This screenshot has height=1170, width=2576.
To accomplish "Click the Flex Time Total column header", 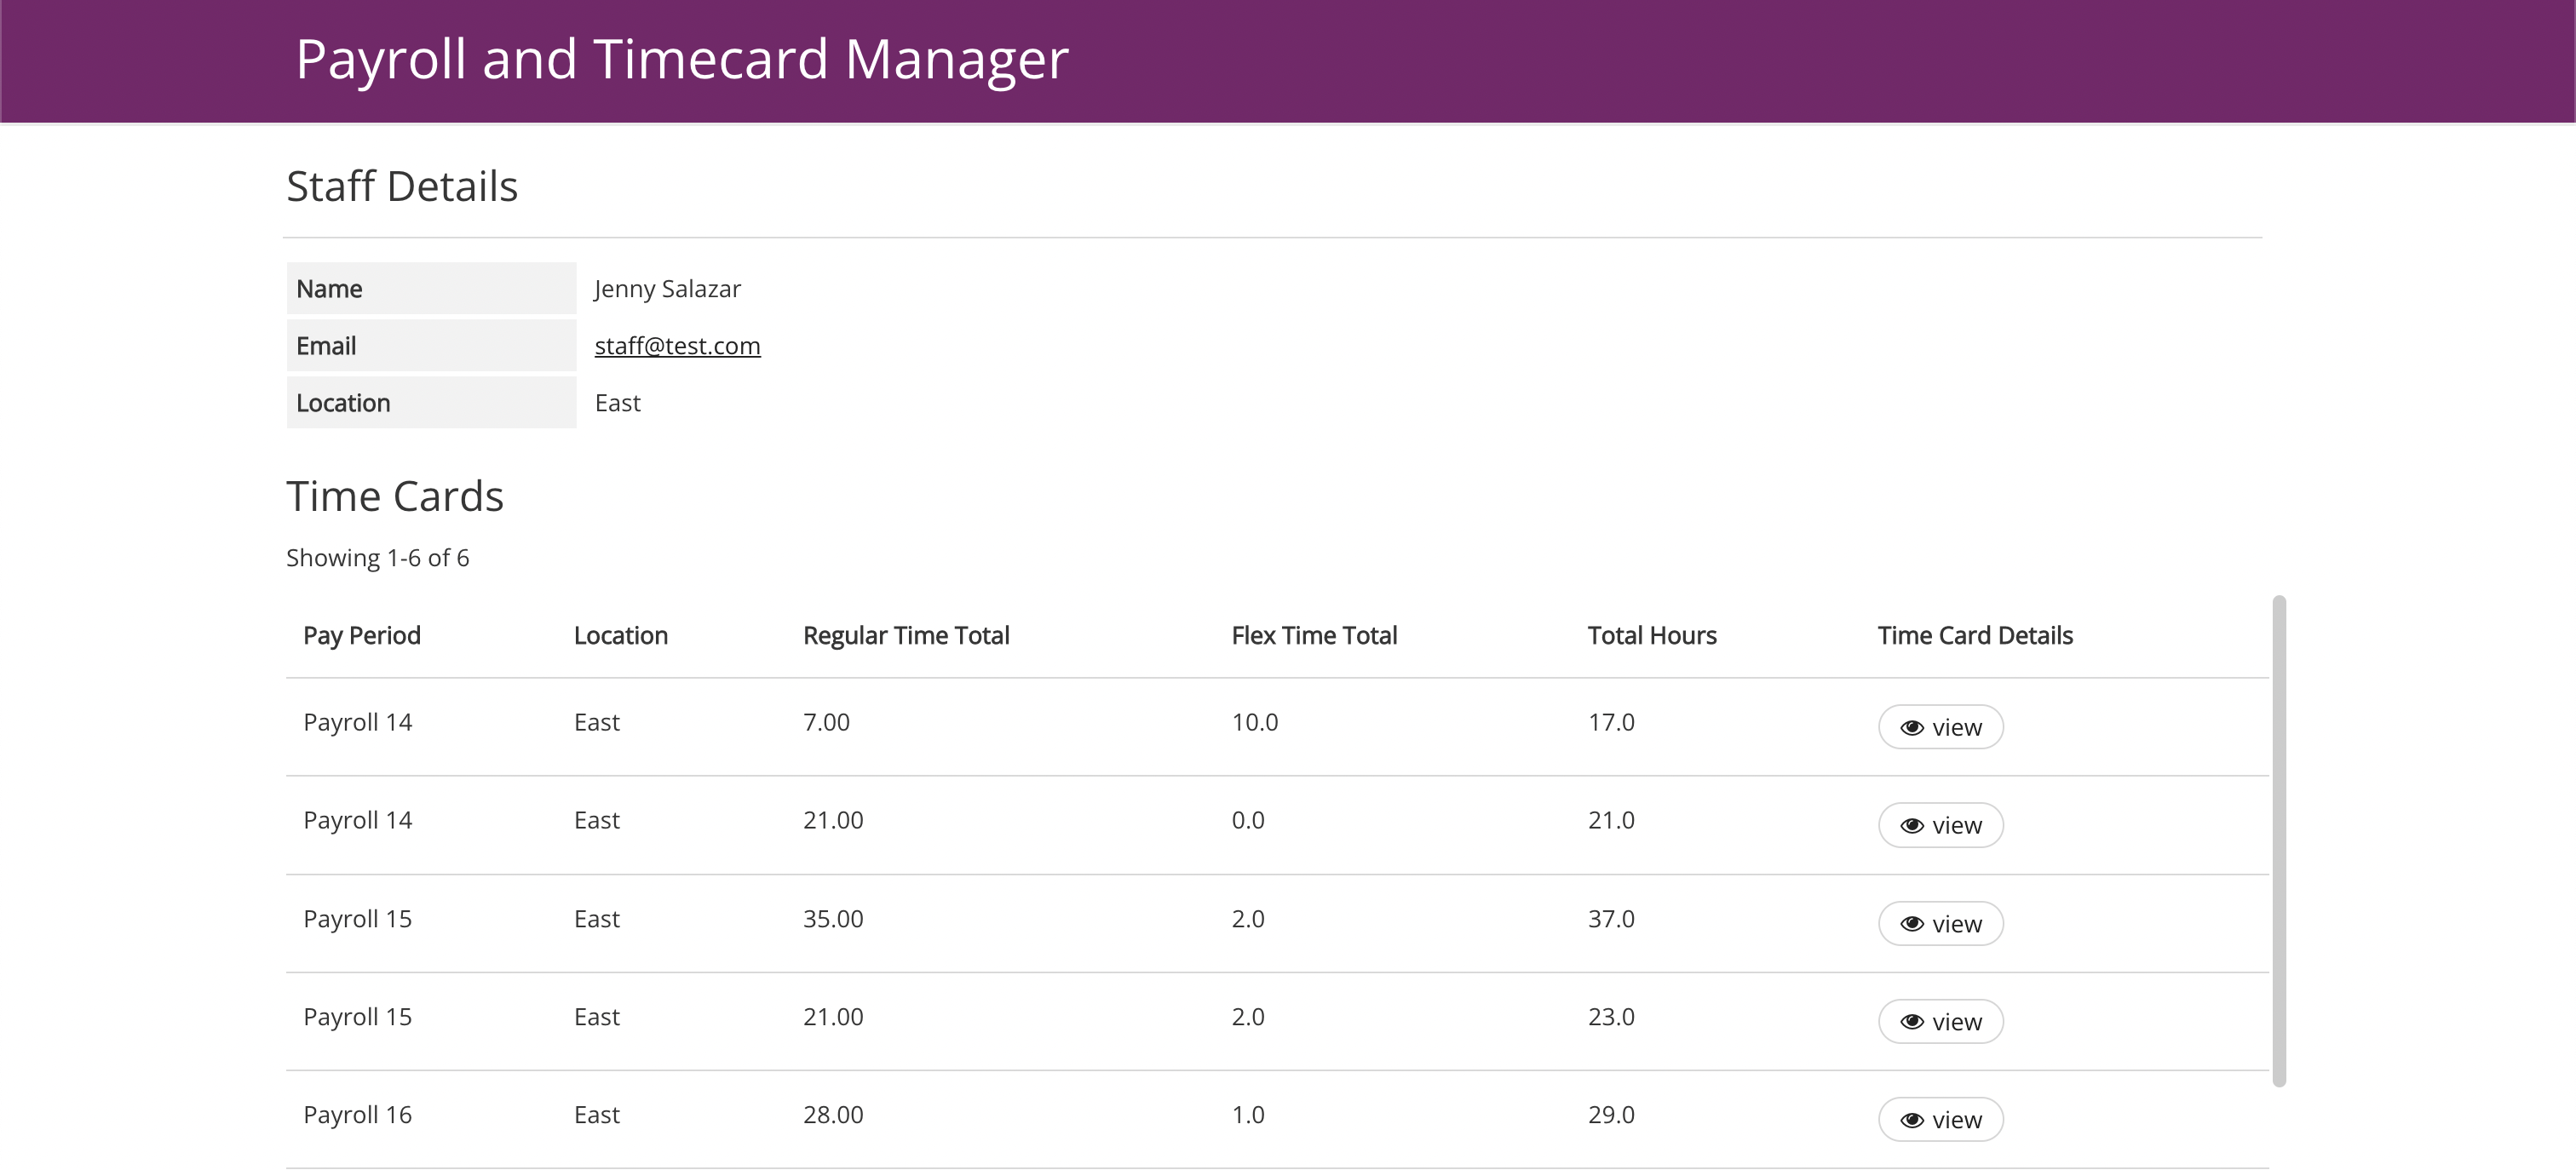I will [1314, 636].
